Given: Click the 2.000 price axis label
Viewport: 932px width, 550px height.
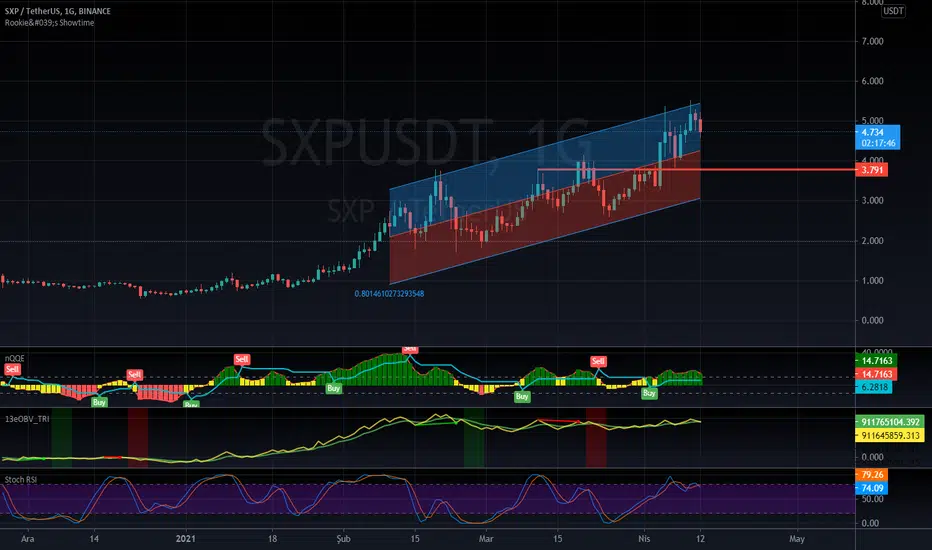Looking at the screenshot, I should (872, 241).
